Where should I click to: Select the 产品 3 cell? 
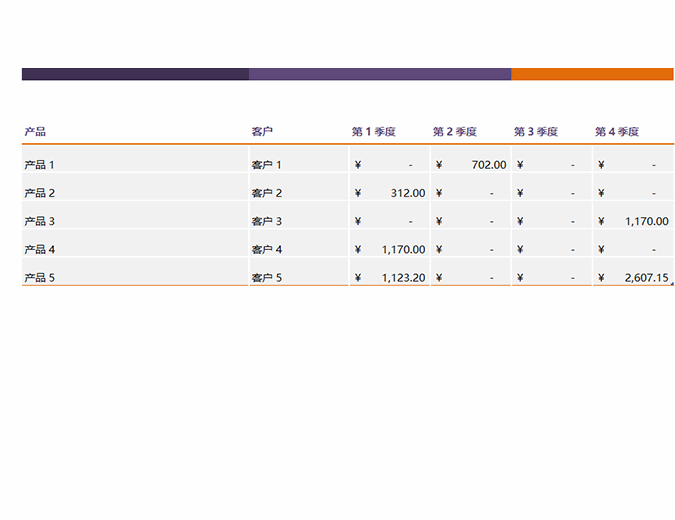[40, 222]
